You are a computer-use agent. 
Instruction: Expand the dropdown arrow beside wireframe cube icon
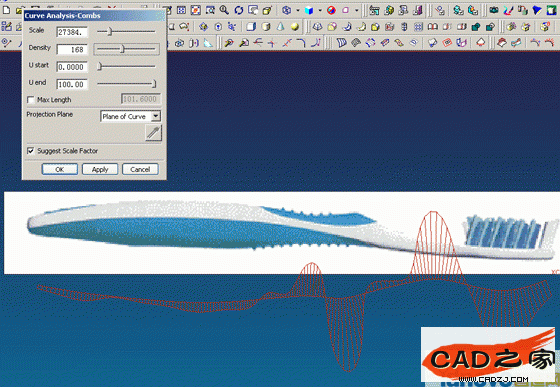[x=298, y=10]
